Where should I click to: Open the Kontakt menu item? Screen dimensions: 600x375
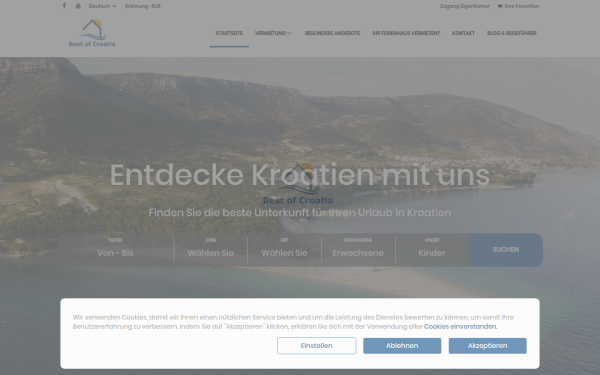pyautogui.click(x=463, y=33)
